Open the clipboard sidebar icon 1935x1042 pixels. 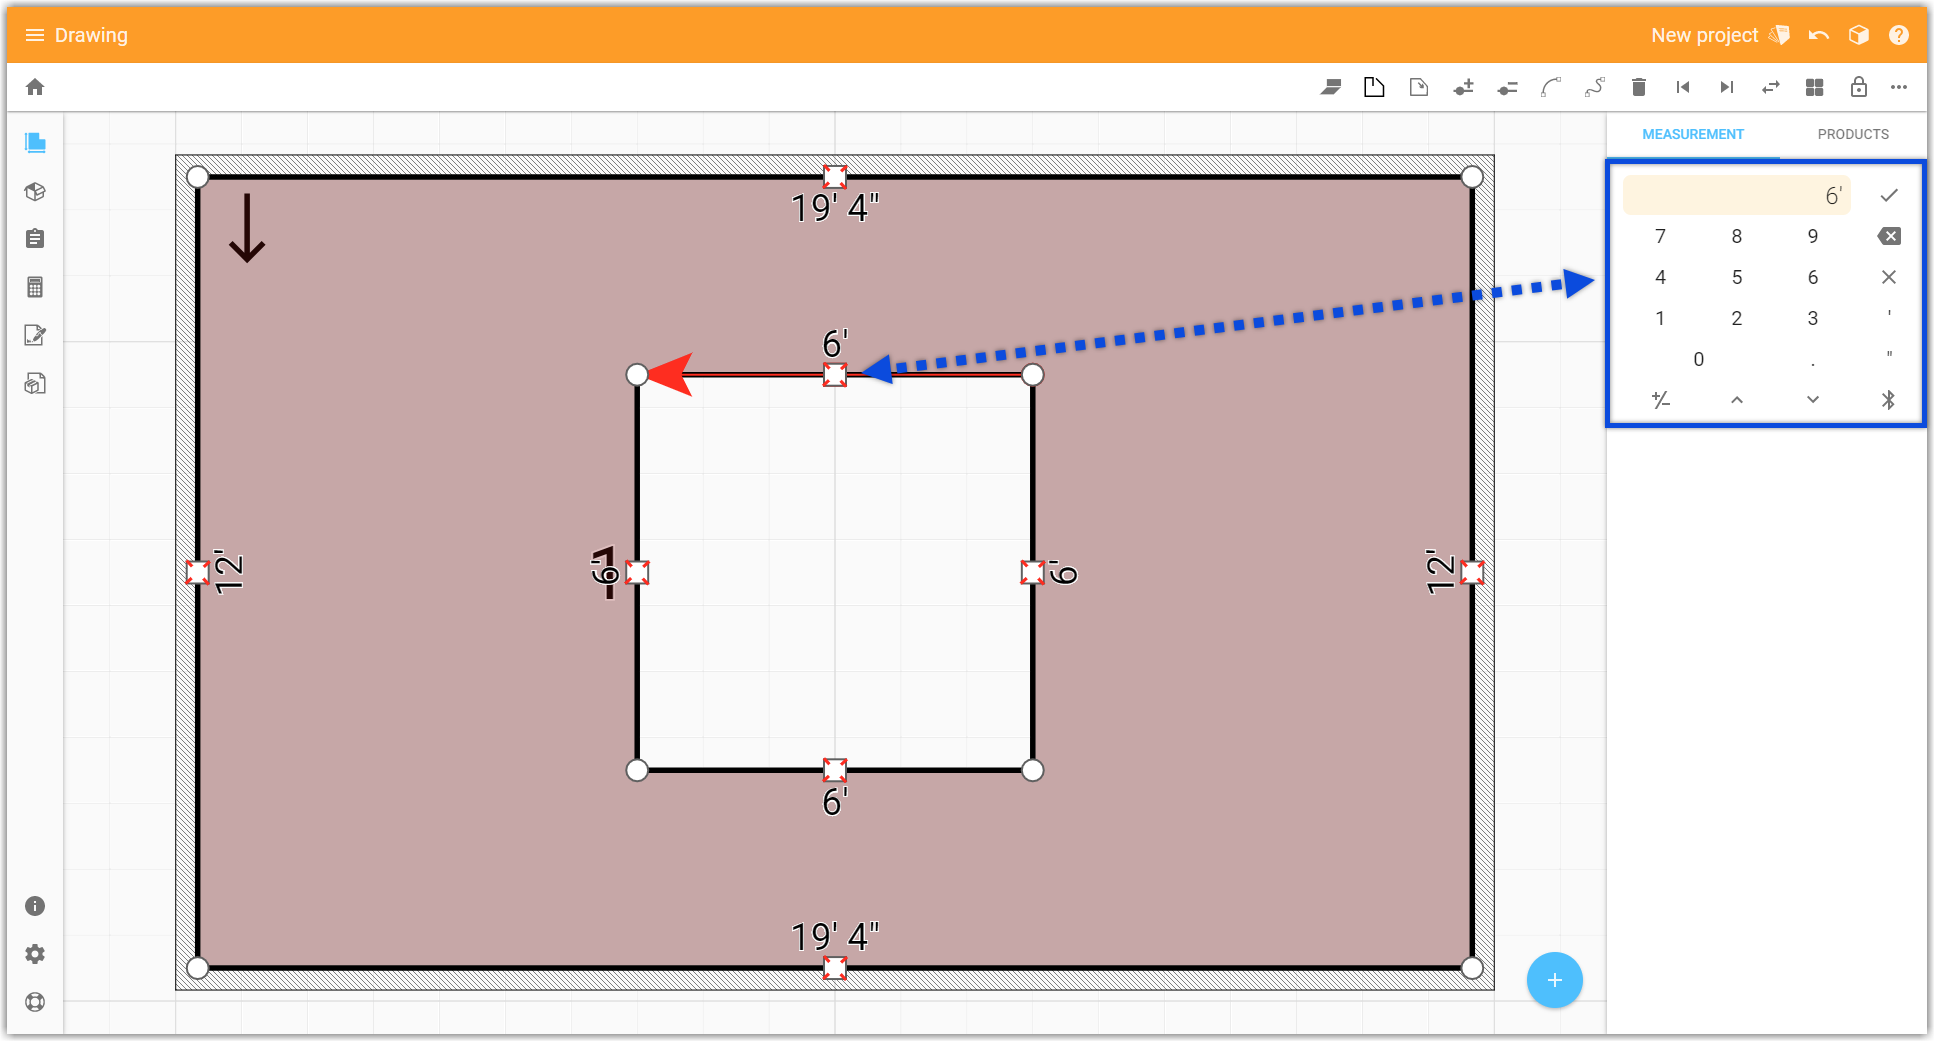[35, 239]
